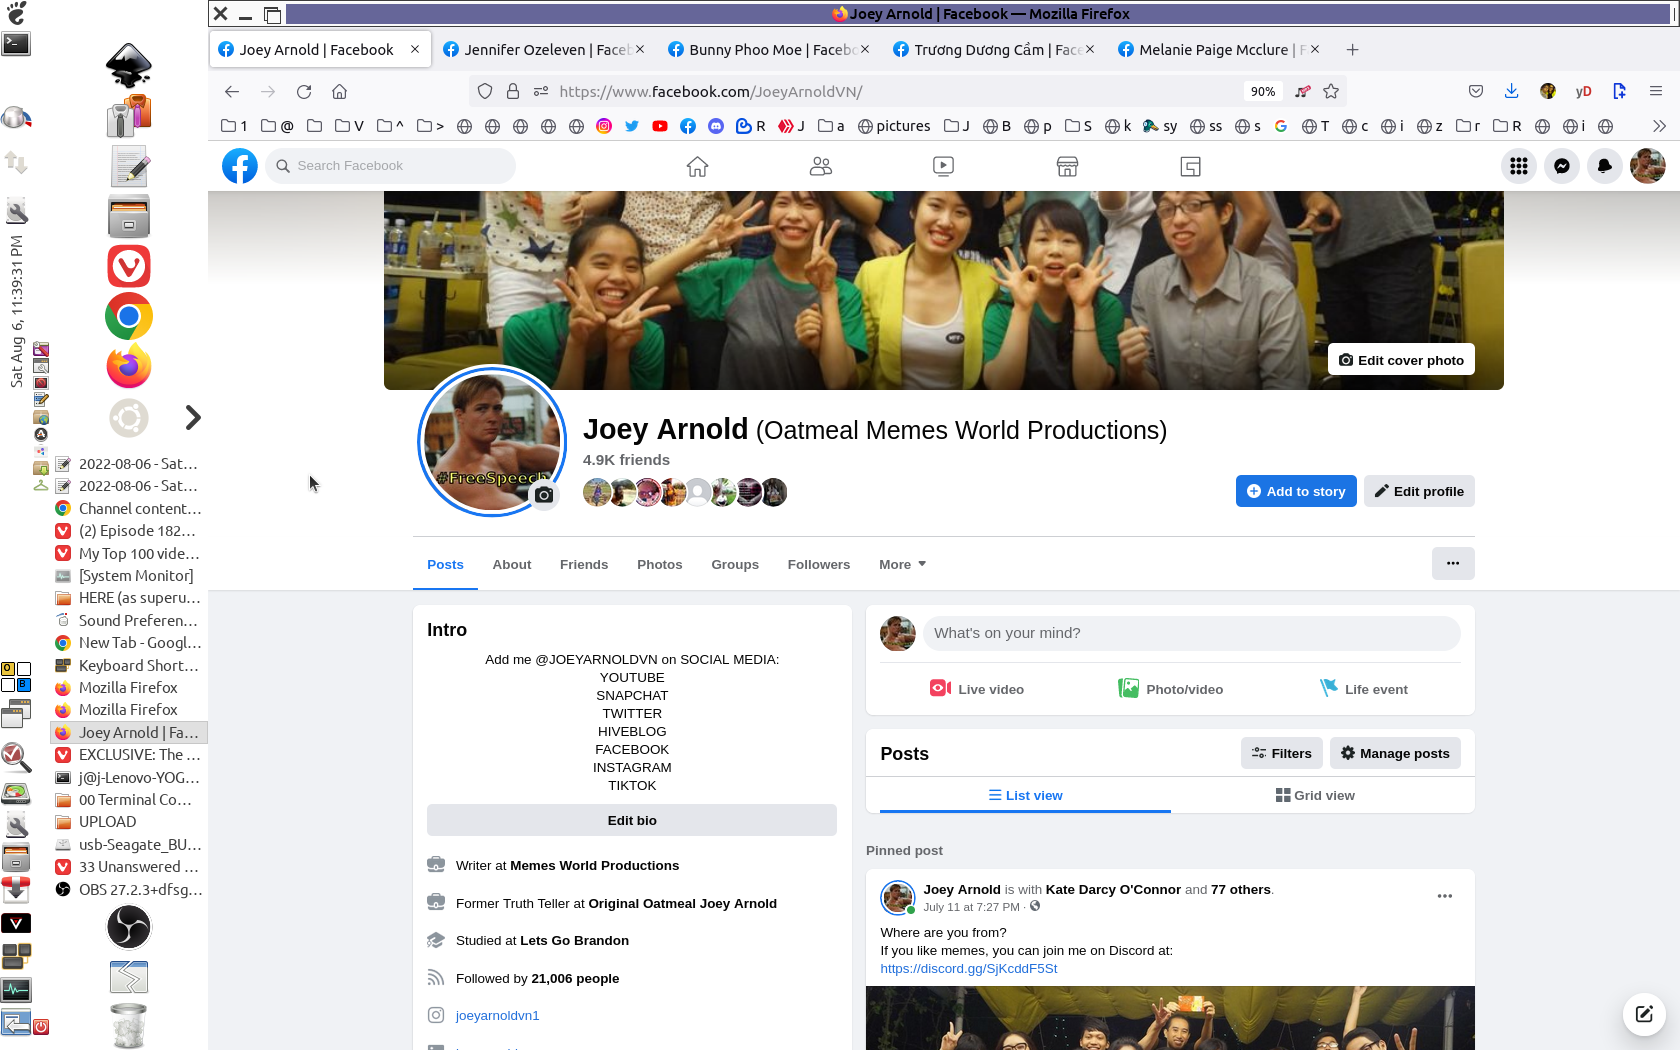Image resolution: width=1680 pixels, height=1050 pixels.
Task: Open Facebook Watch video icon
Action: pyautogui.click(x=943, y=166)
